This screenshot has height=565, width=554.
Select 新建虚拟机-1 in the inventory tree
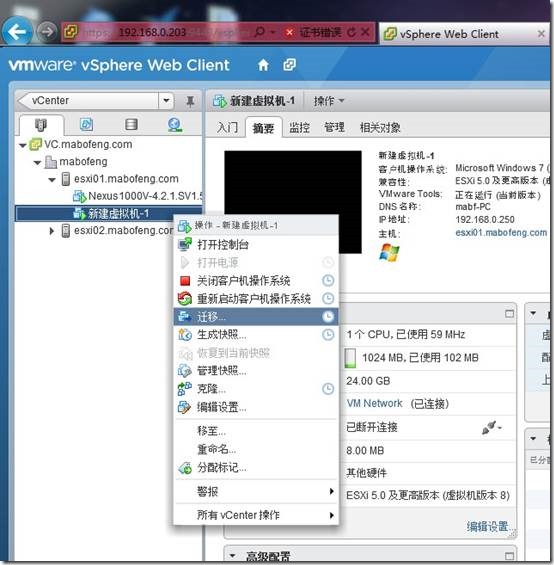[x=108, y=213]
